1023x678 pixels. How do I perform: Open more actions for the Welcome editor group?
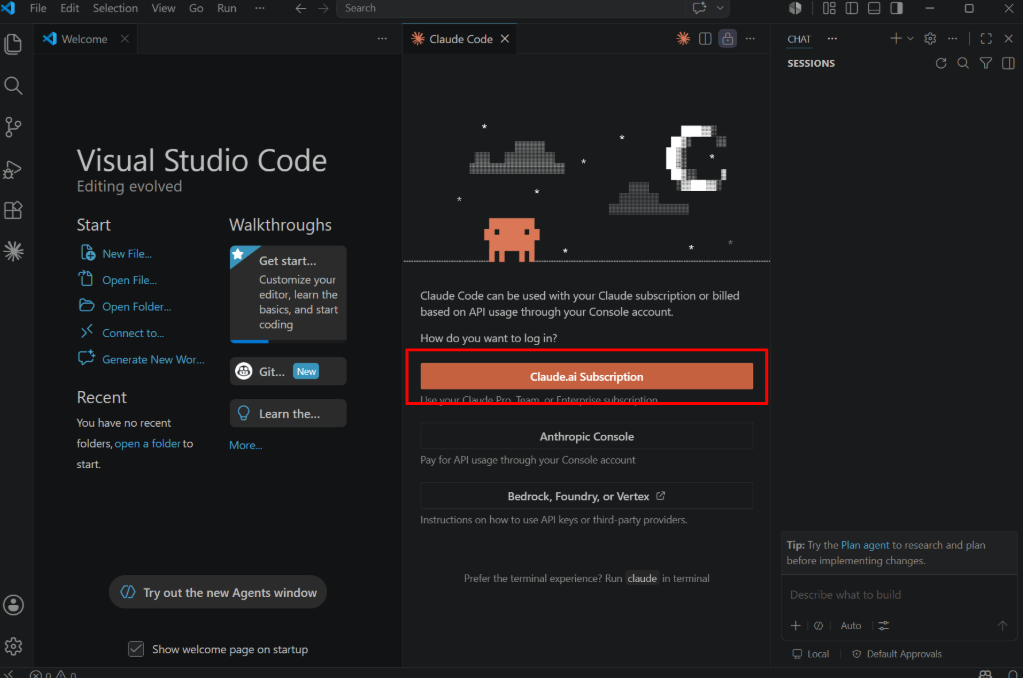point(382,39)
